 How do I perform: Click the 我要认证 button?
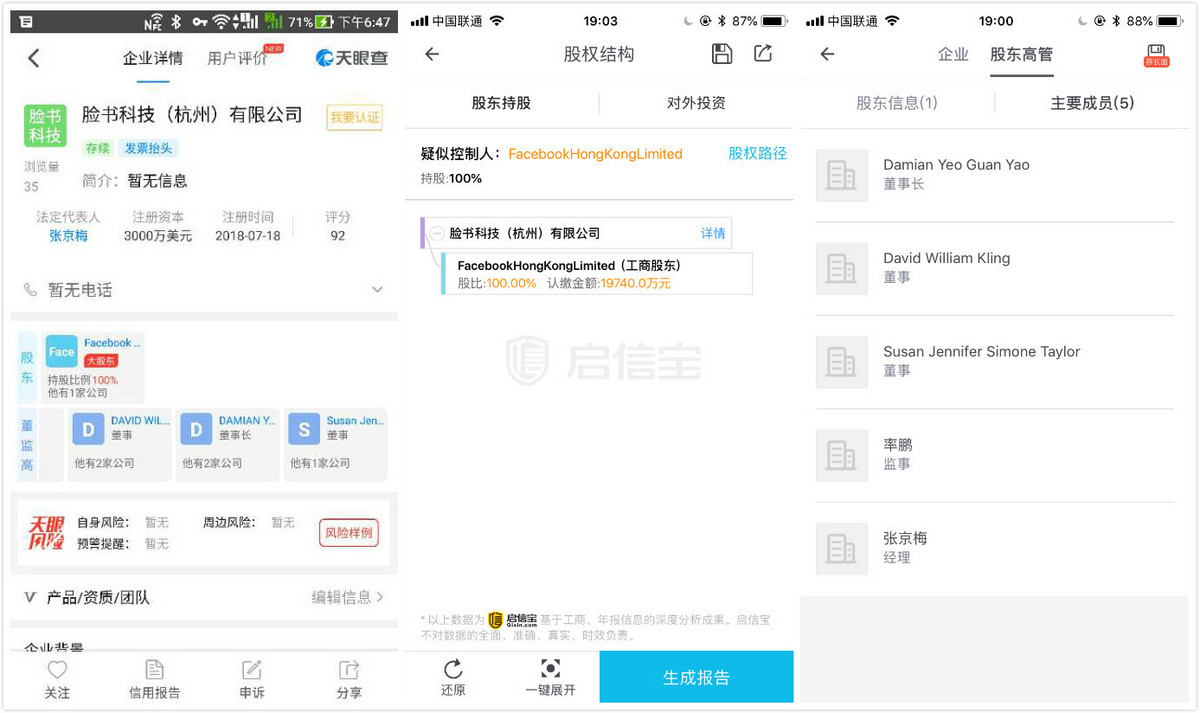tap(355, 118)
